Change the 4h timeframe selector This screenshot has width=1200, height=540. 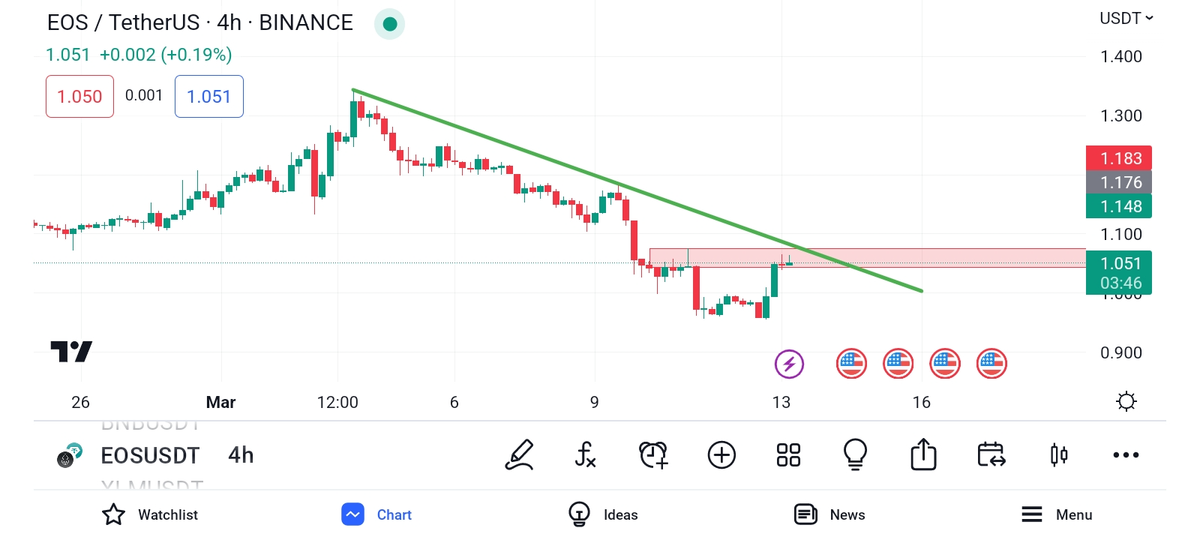pyautogui.click(x=241, y=456)
